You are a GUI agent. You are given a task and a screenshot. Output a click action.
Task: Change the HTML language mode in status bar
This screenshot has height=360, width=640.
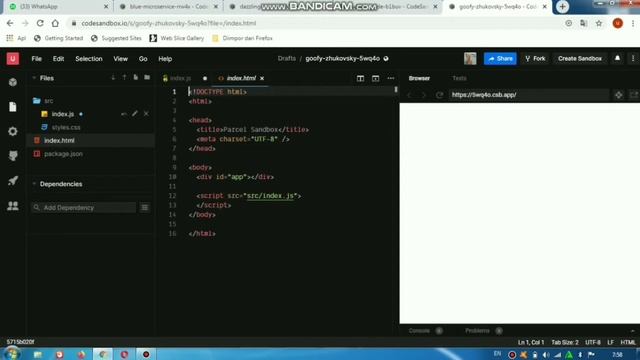click(x=628, y=342)
